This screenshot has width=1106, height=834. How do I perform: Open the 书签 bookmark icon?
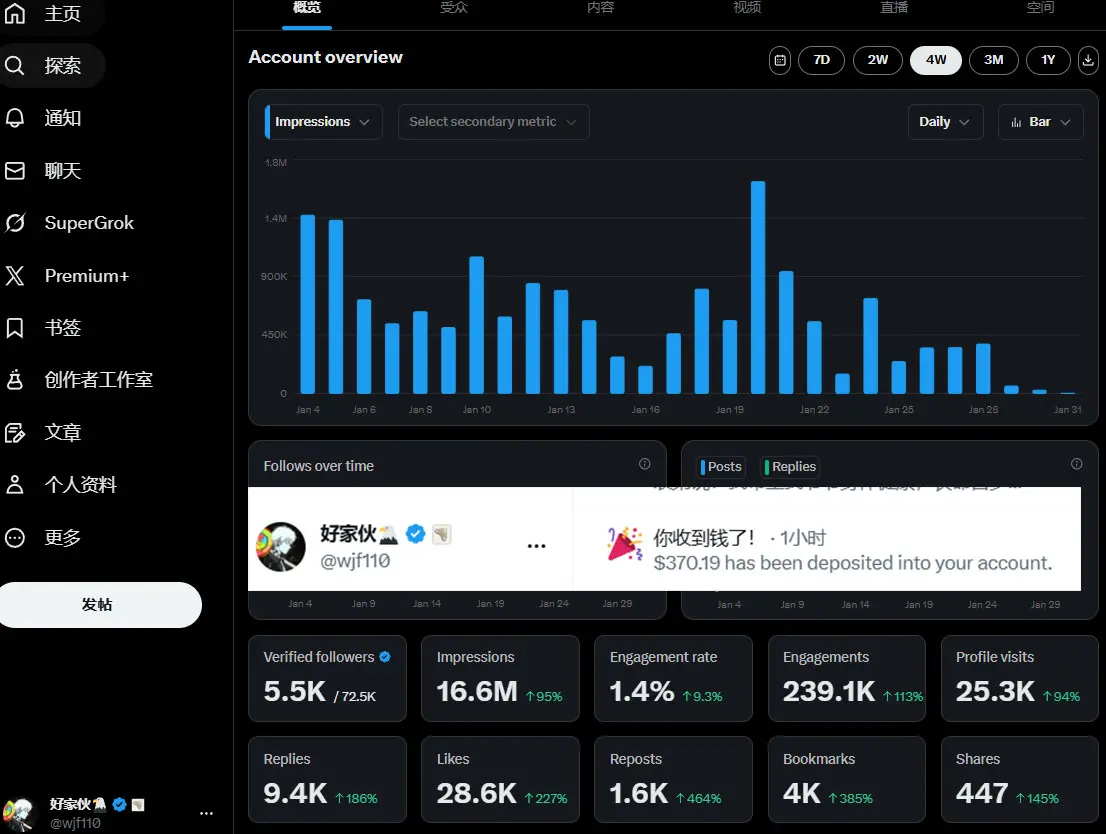tap(15, 327)
